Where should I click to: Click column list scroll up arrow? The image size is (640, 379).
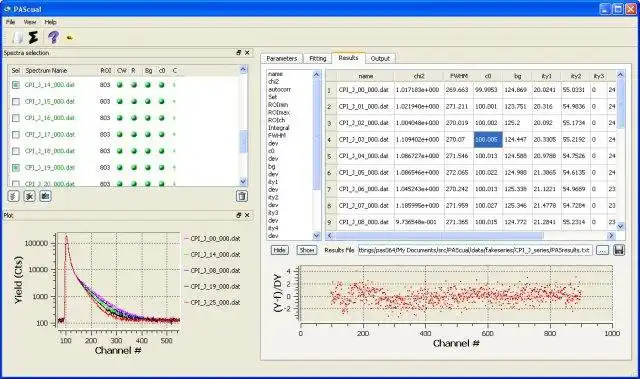pyautogui.click(x=316, y=74)
